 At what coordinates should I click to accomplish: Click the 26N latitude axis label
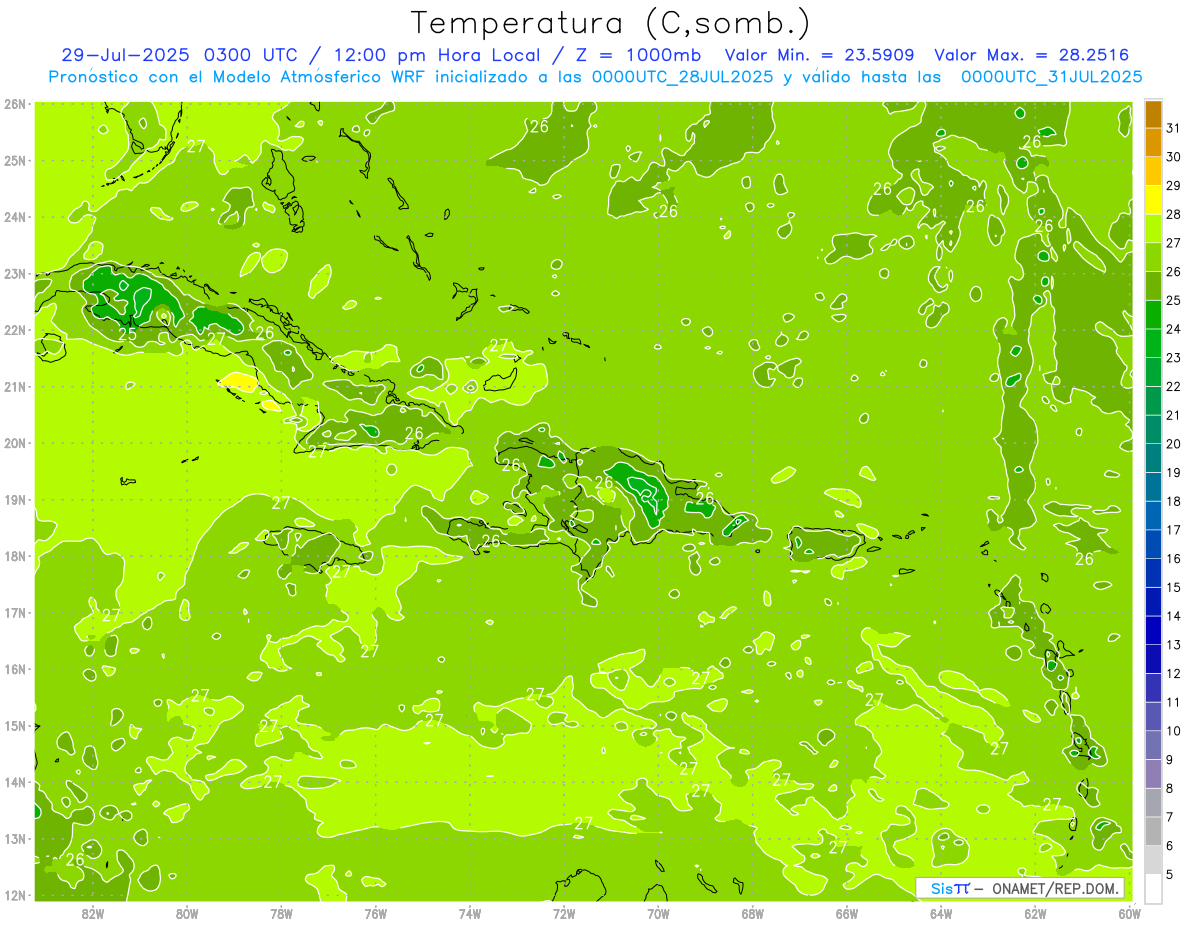14,104
